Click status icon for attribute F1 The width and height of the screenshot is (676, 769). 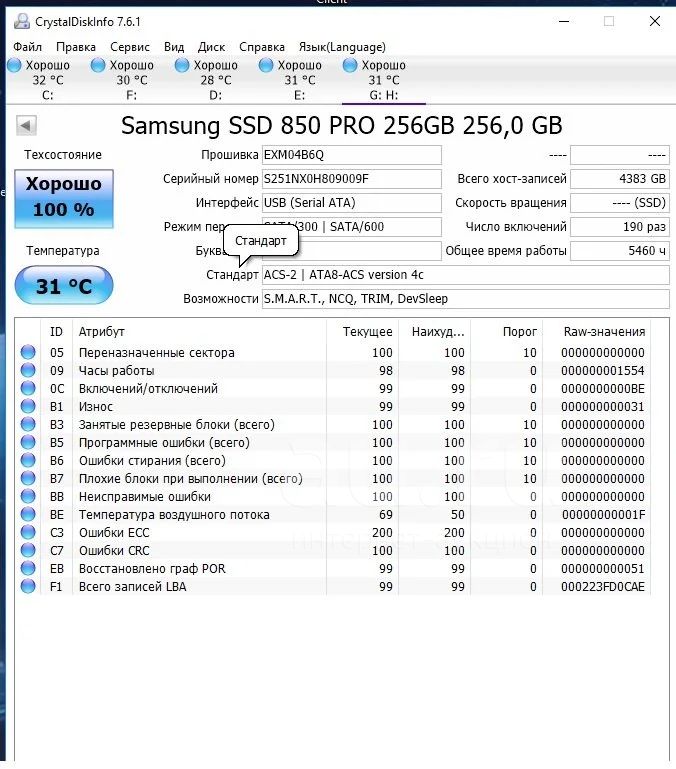point(28,586)
